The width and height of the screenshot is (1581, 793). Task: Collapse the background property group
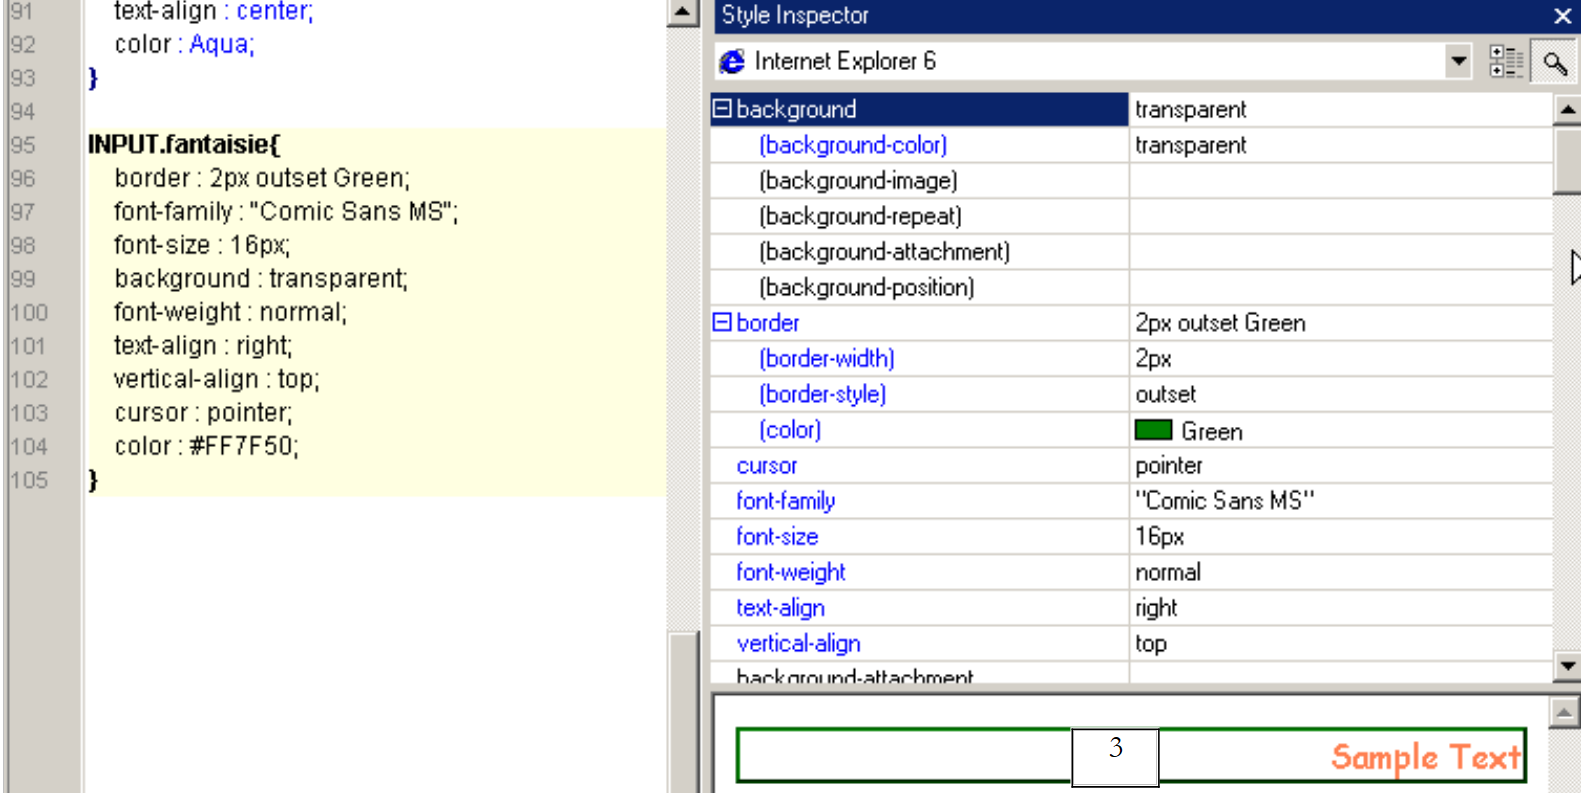click(x=722, y=109)
